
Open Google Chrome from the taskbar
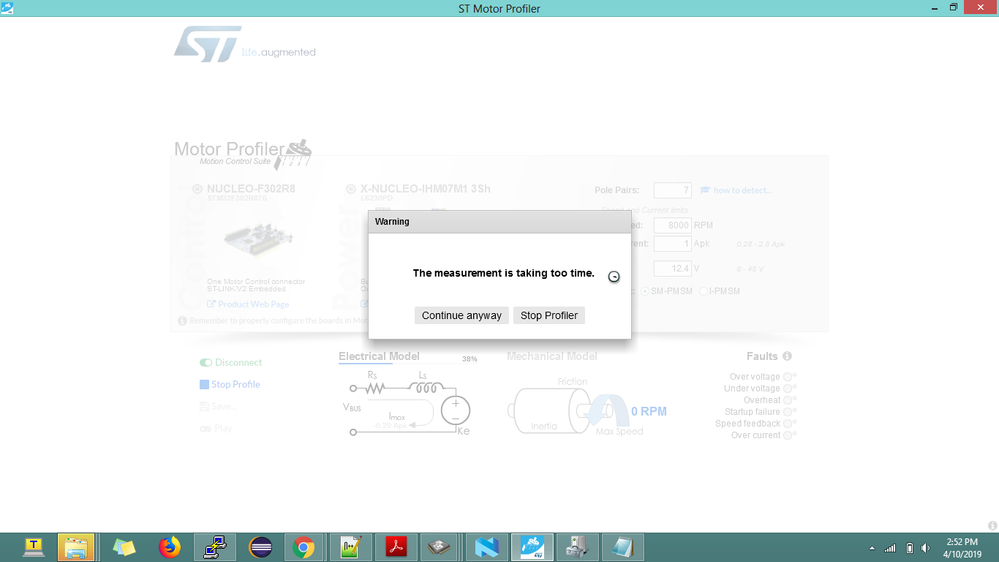(x=304, y=547)
